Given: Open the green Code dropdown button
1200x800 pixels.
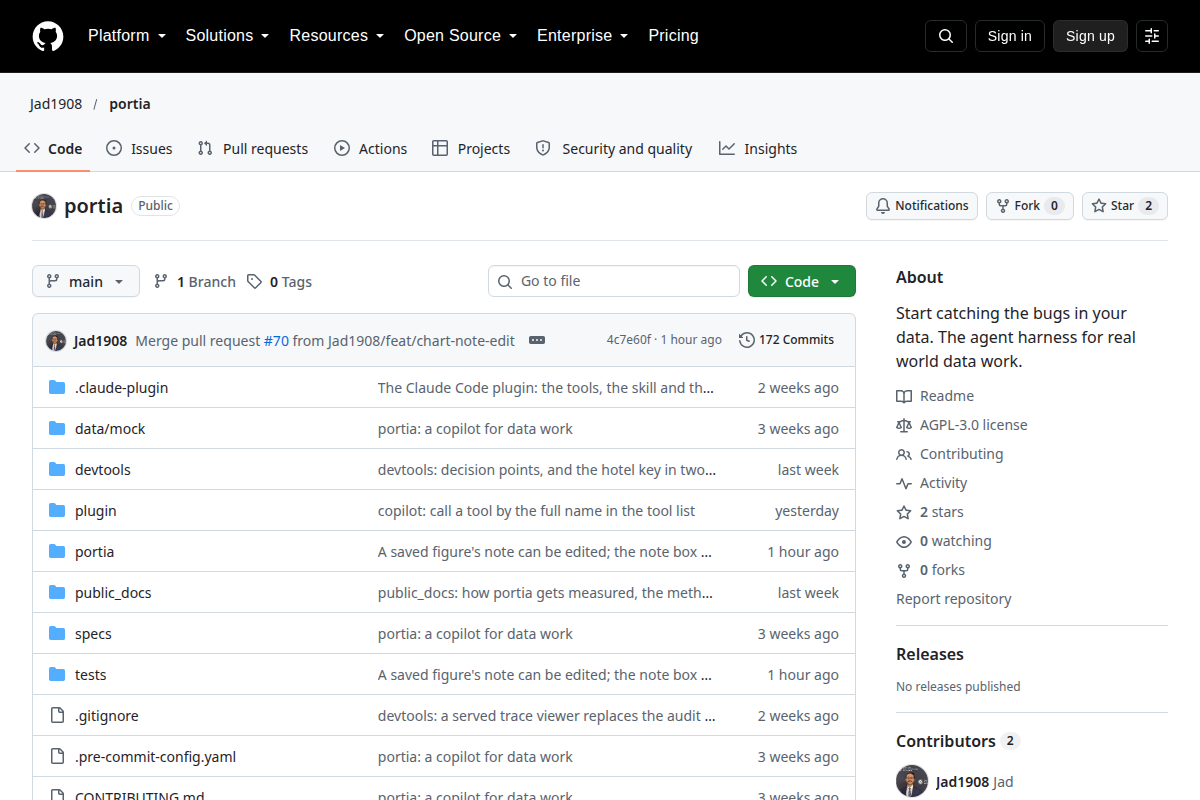Looking at the screenshot, I should click(x=802, y=282).
